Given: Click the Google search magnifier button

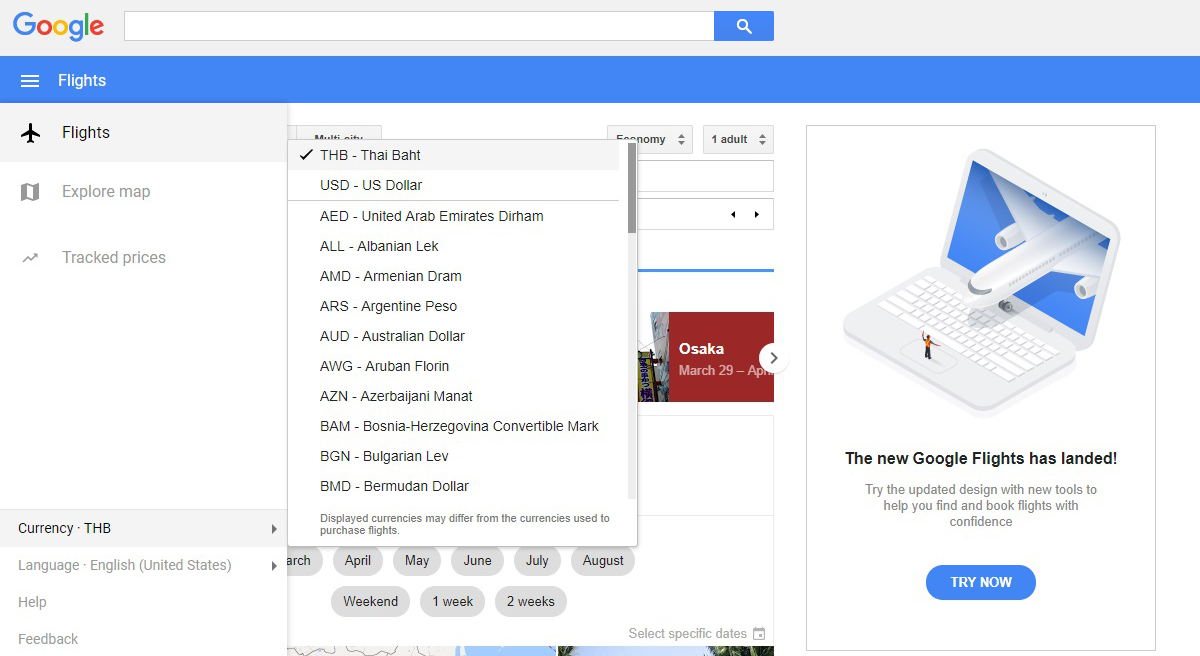Looking at the screenshot, I should pos(744,26).
